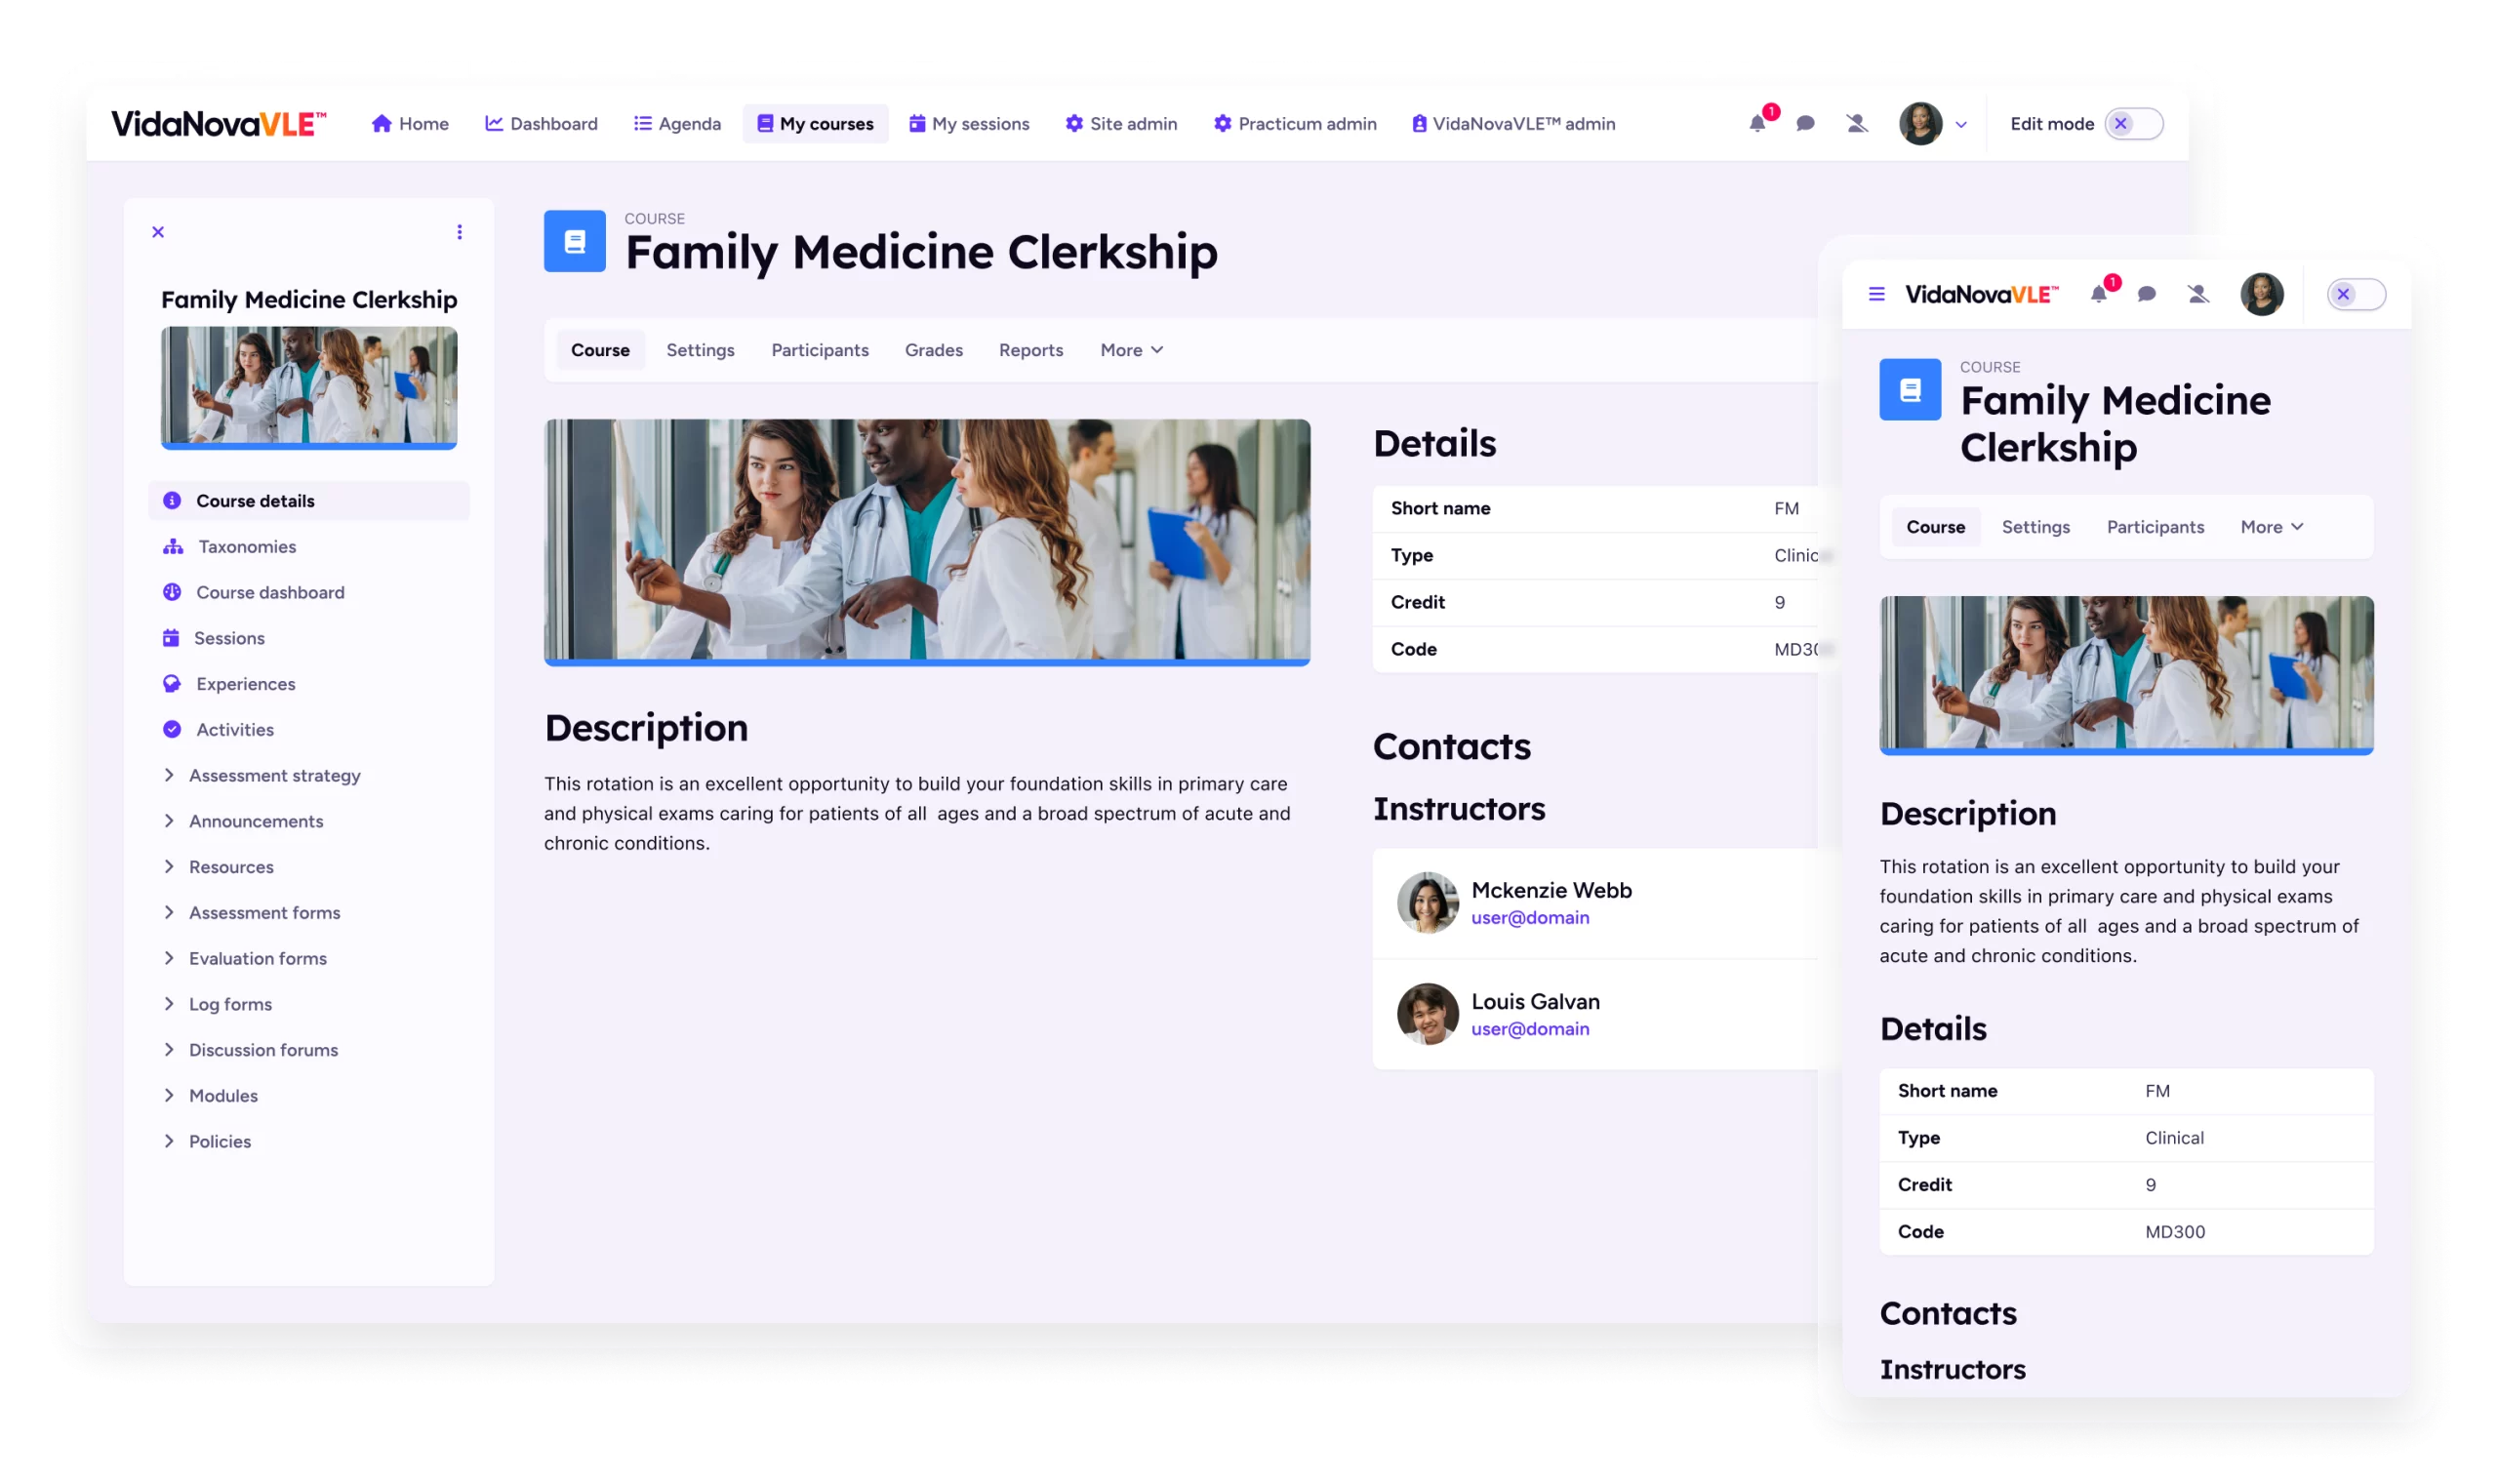
Task: Expand the Discussion forums section
Action: click(262, 1050)
